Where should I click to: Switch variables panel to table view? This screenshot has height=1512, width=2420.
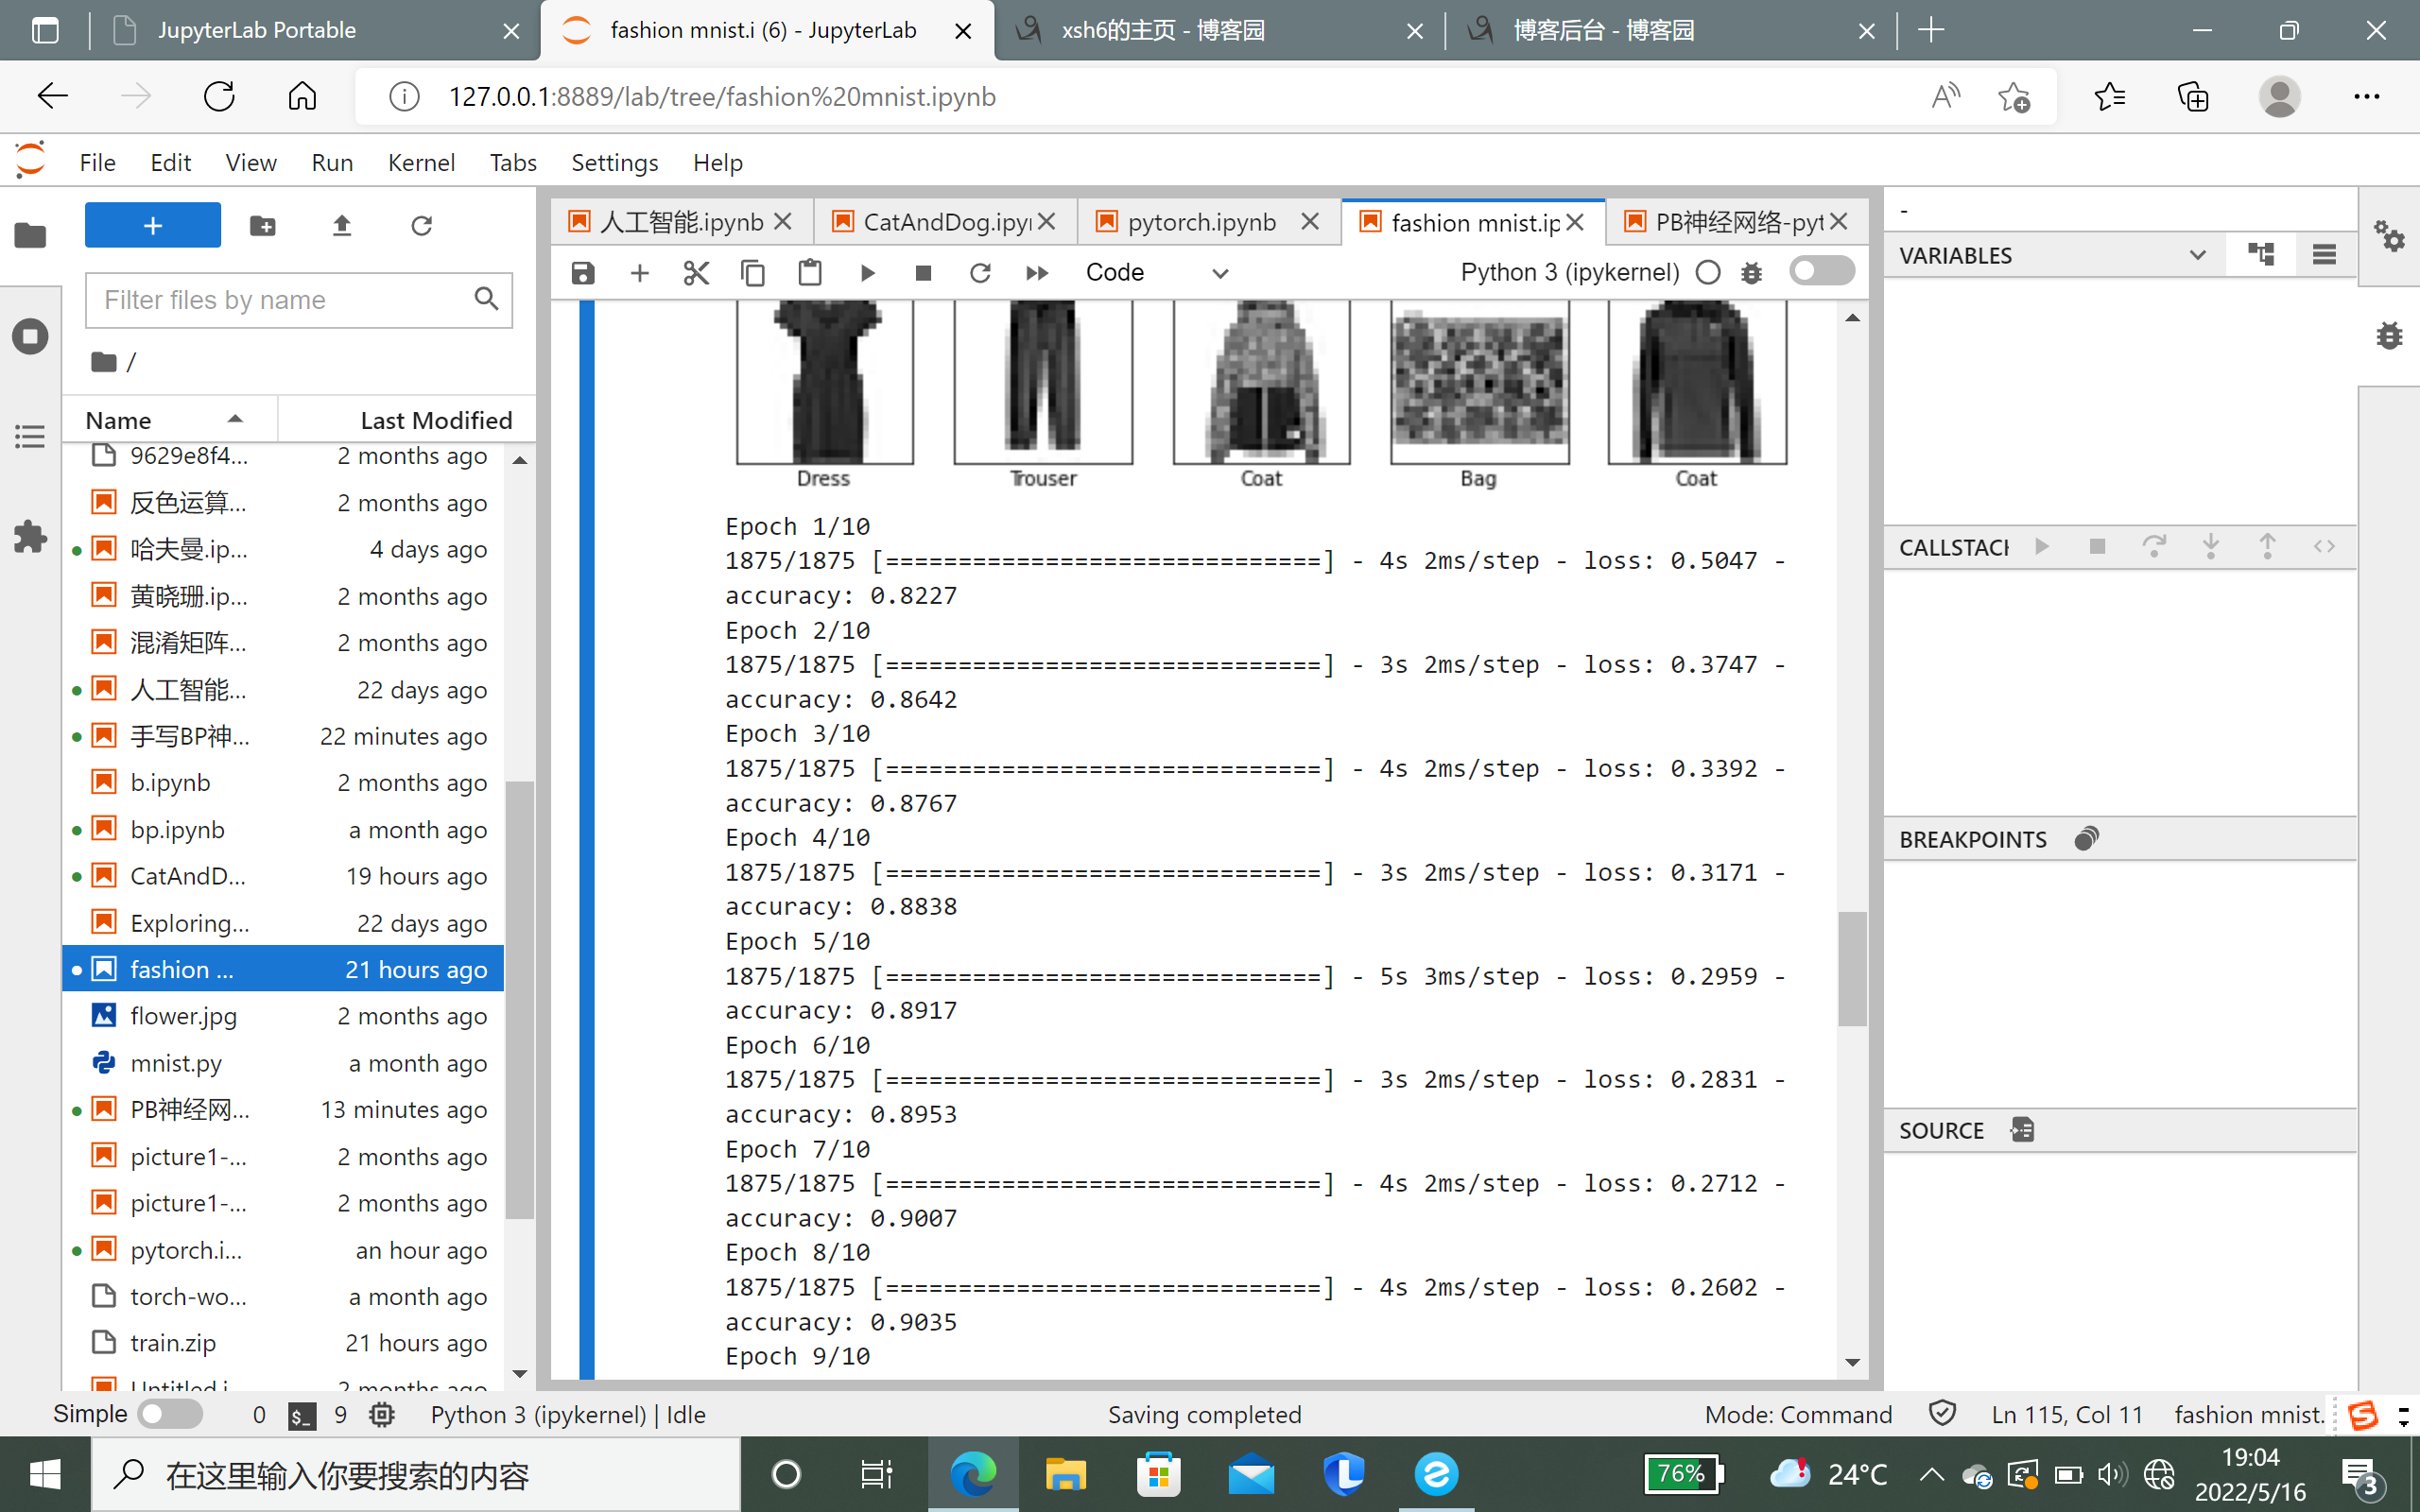[2324, 255]
